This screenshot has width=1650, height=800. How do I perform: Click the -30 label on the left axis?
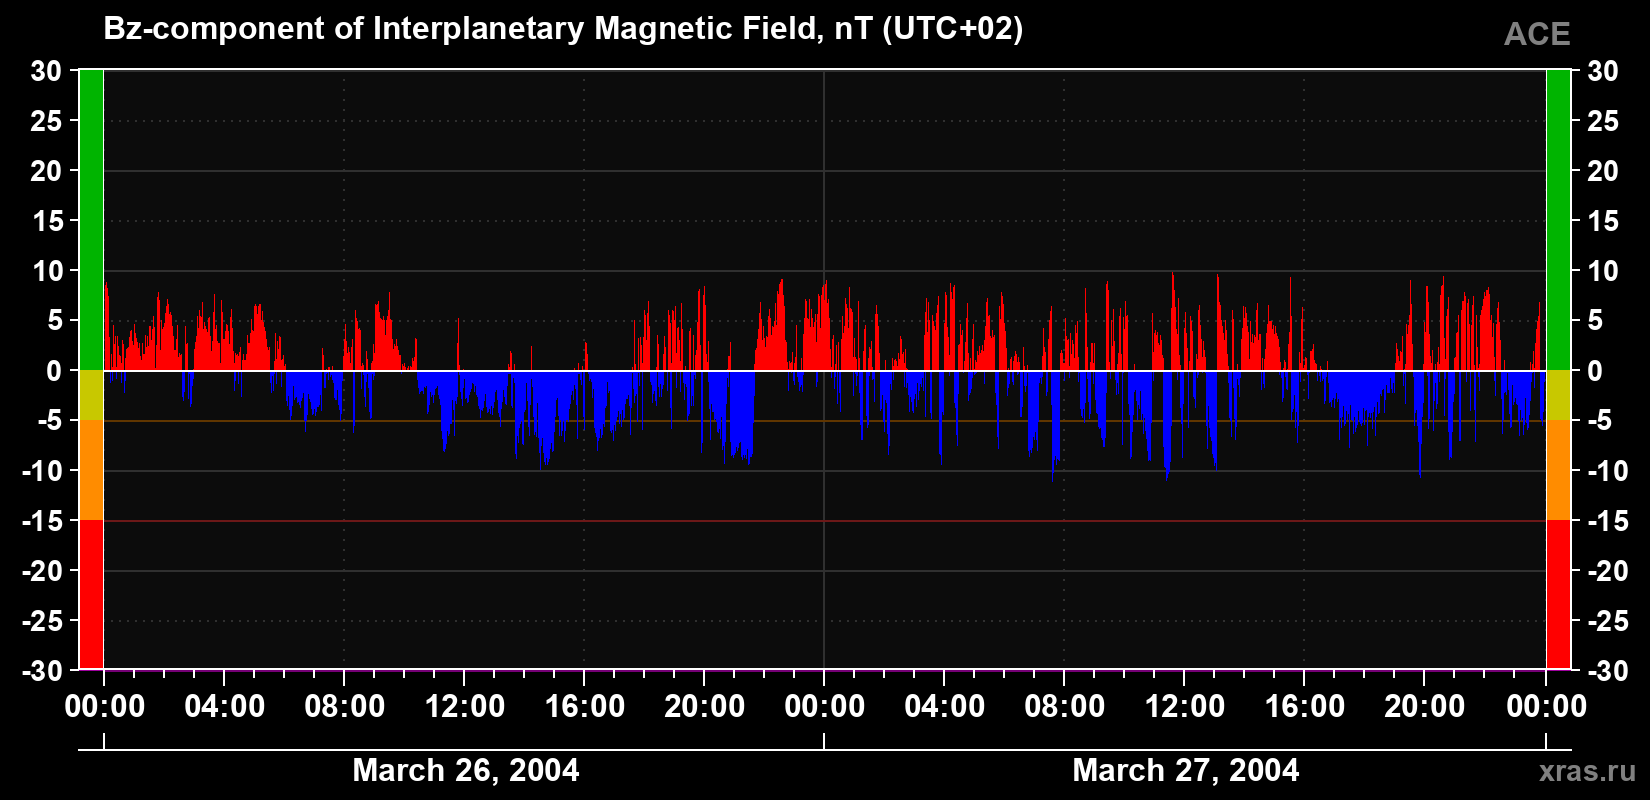[42, 671]
